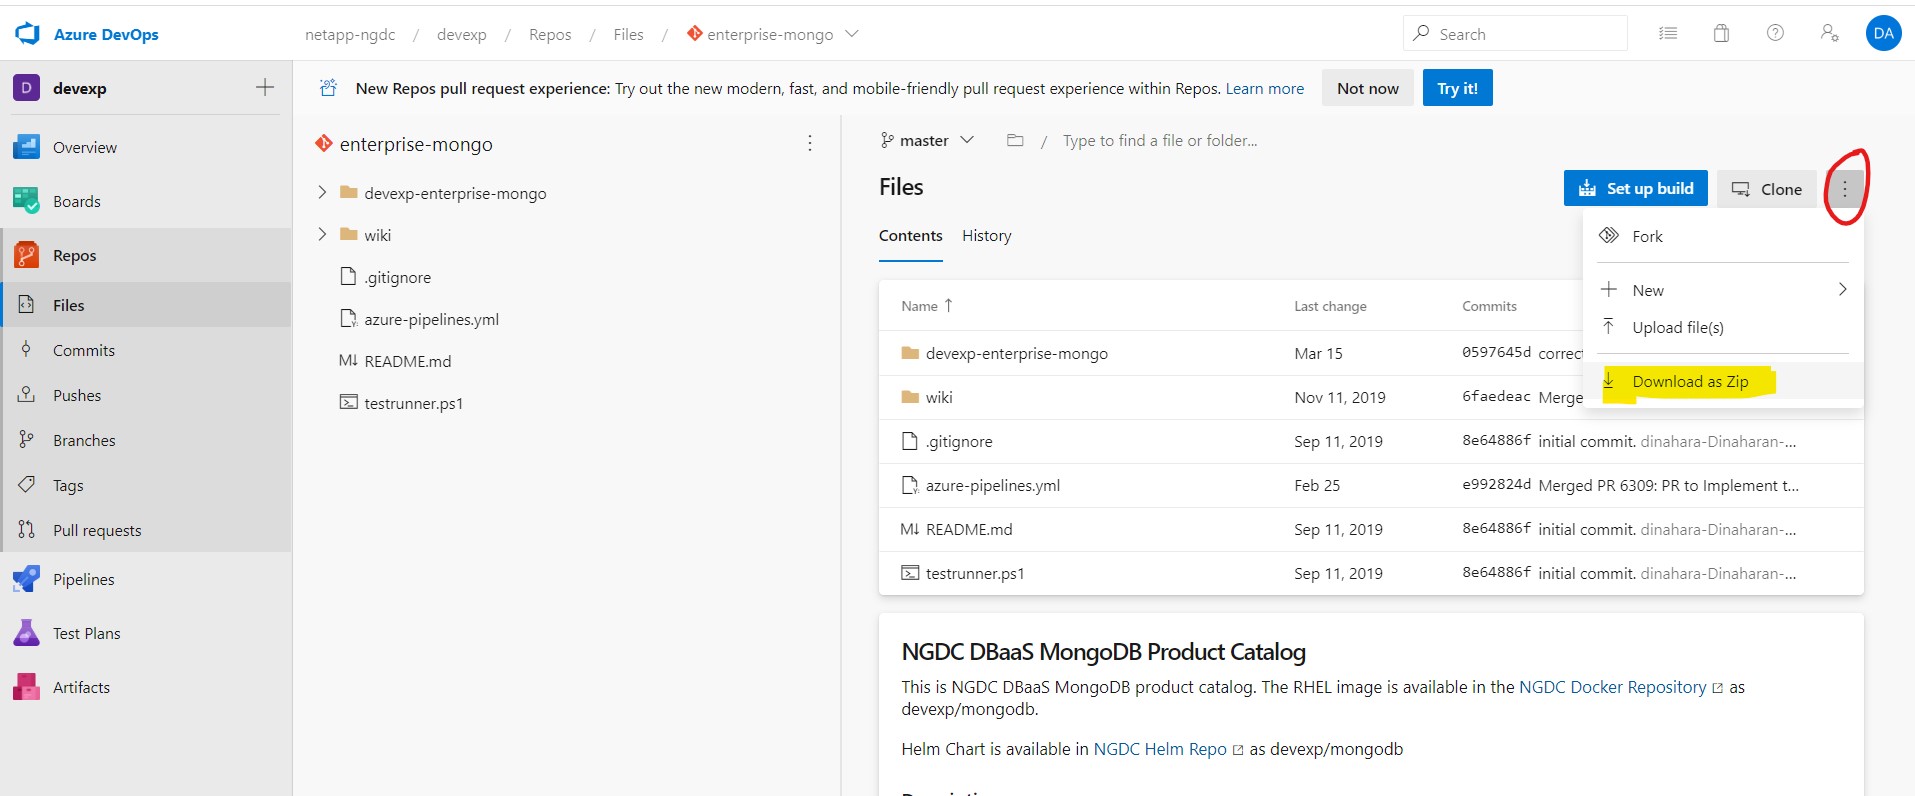Click the Try it! button
The height and width of the screenshot is (796, 1915).
pyautogui.click(x=1457, y=88)
